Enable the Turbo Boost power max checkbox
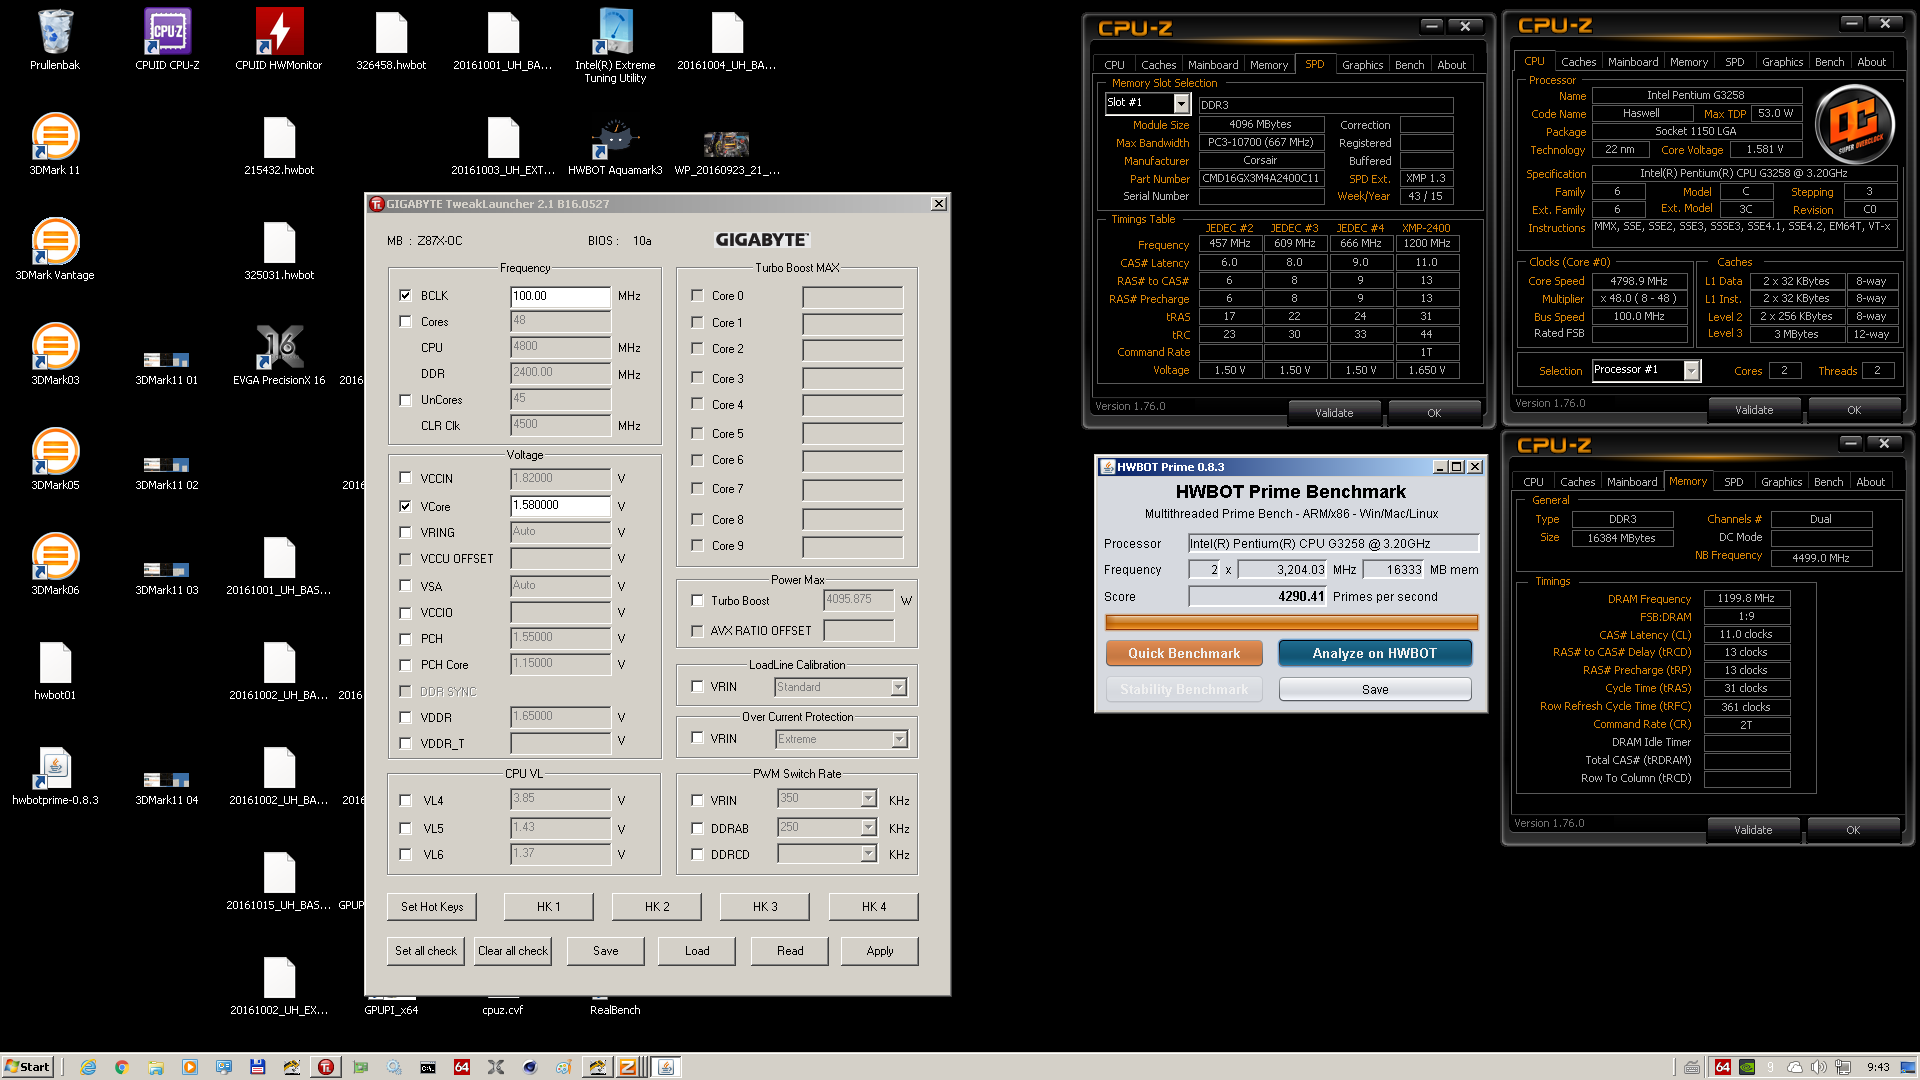1920x1080 pixels. (697, 600)
